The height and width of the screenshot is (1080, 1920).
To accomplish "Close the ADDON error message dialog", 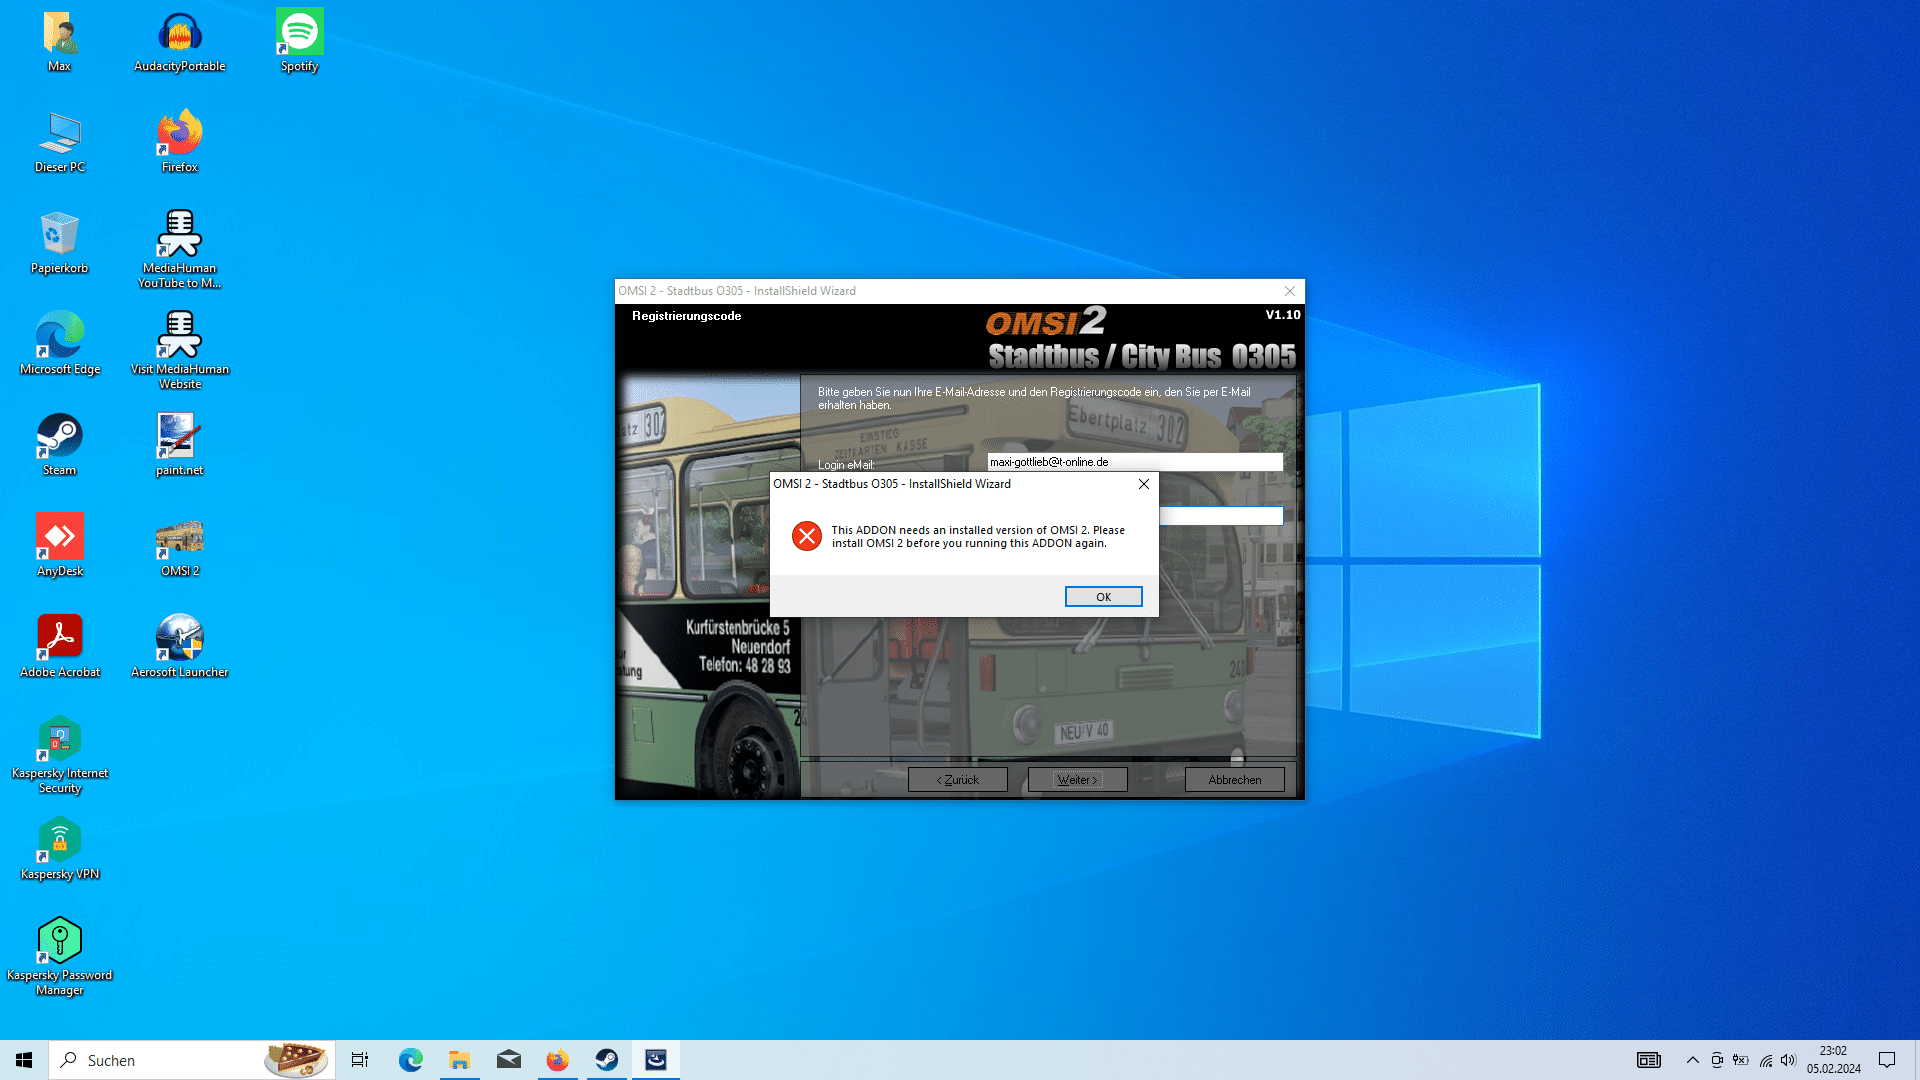I will pyautogui.click(x=1144, y=484).
